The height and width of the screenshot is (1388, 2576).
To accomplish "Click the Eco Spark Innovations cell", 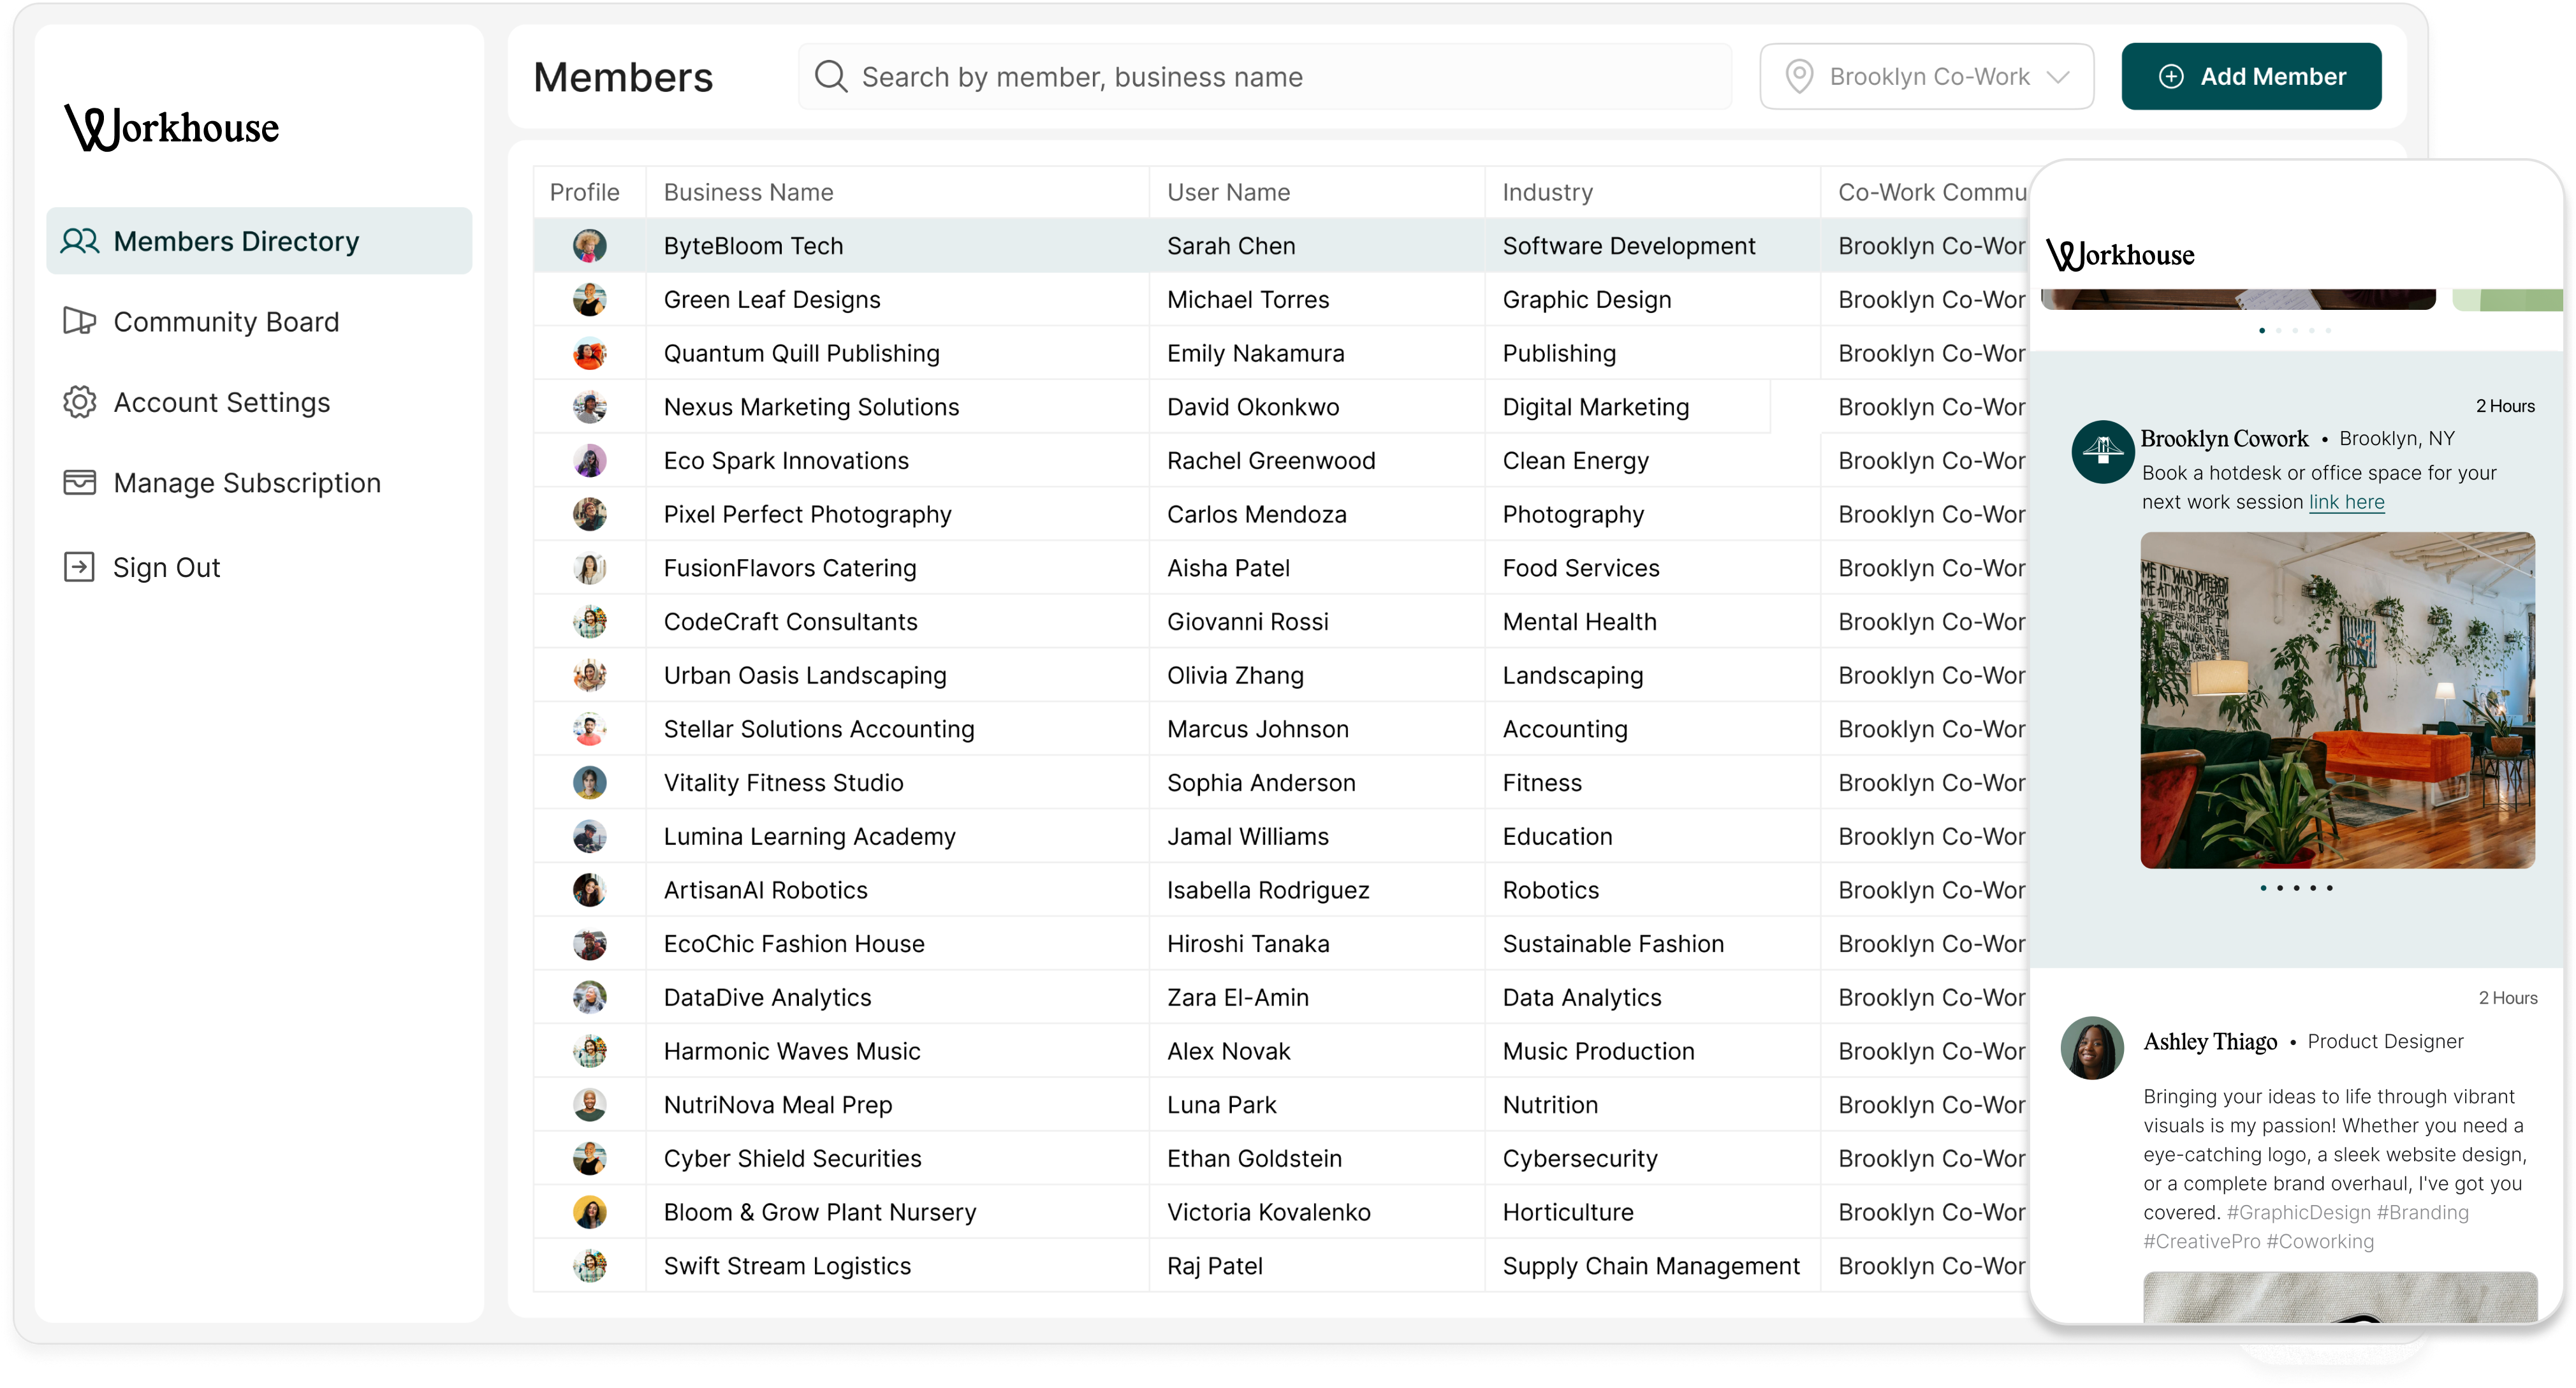I will [x=898, y=461].
